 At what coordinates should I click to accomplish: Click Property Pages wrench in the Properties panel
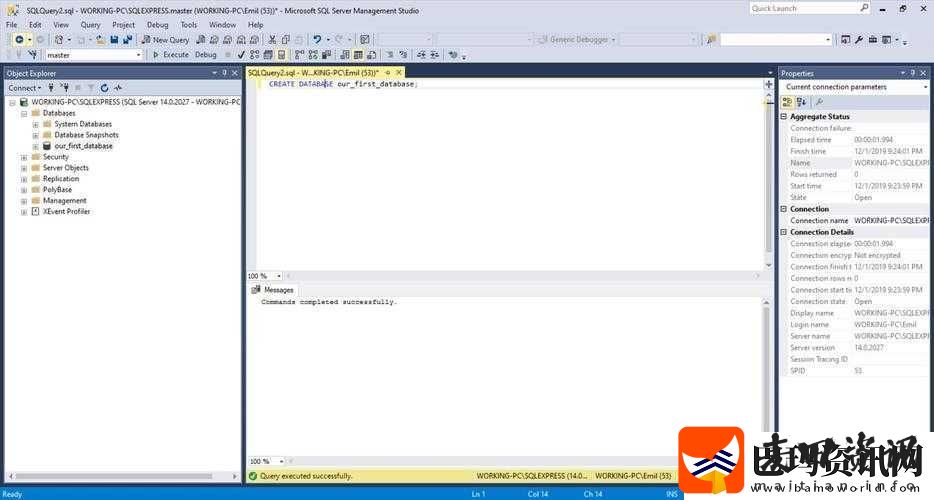819,102
